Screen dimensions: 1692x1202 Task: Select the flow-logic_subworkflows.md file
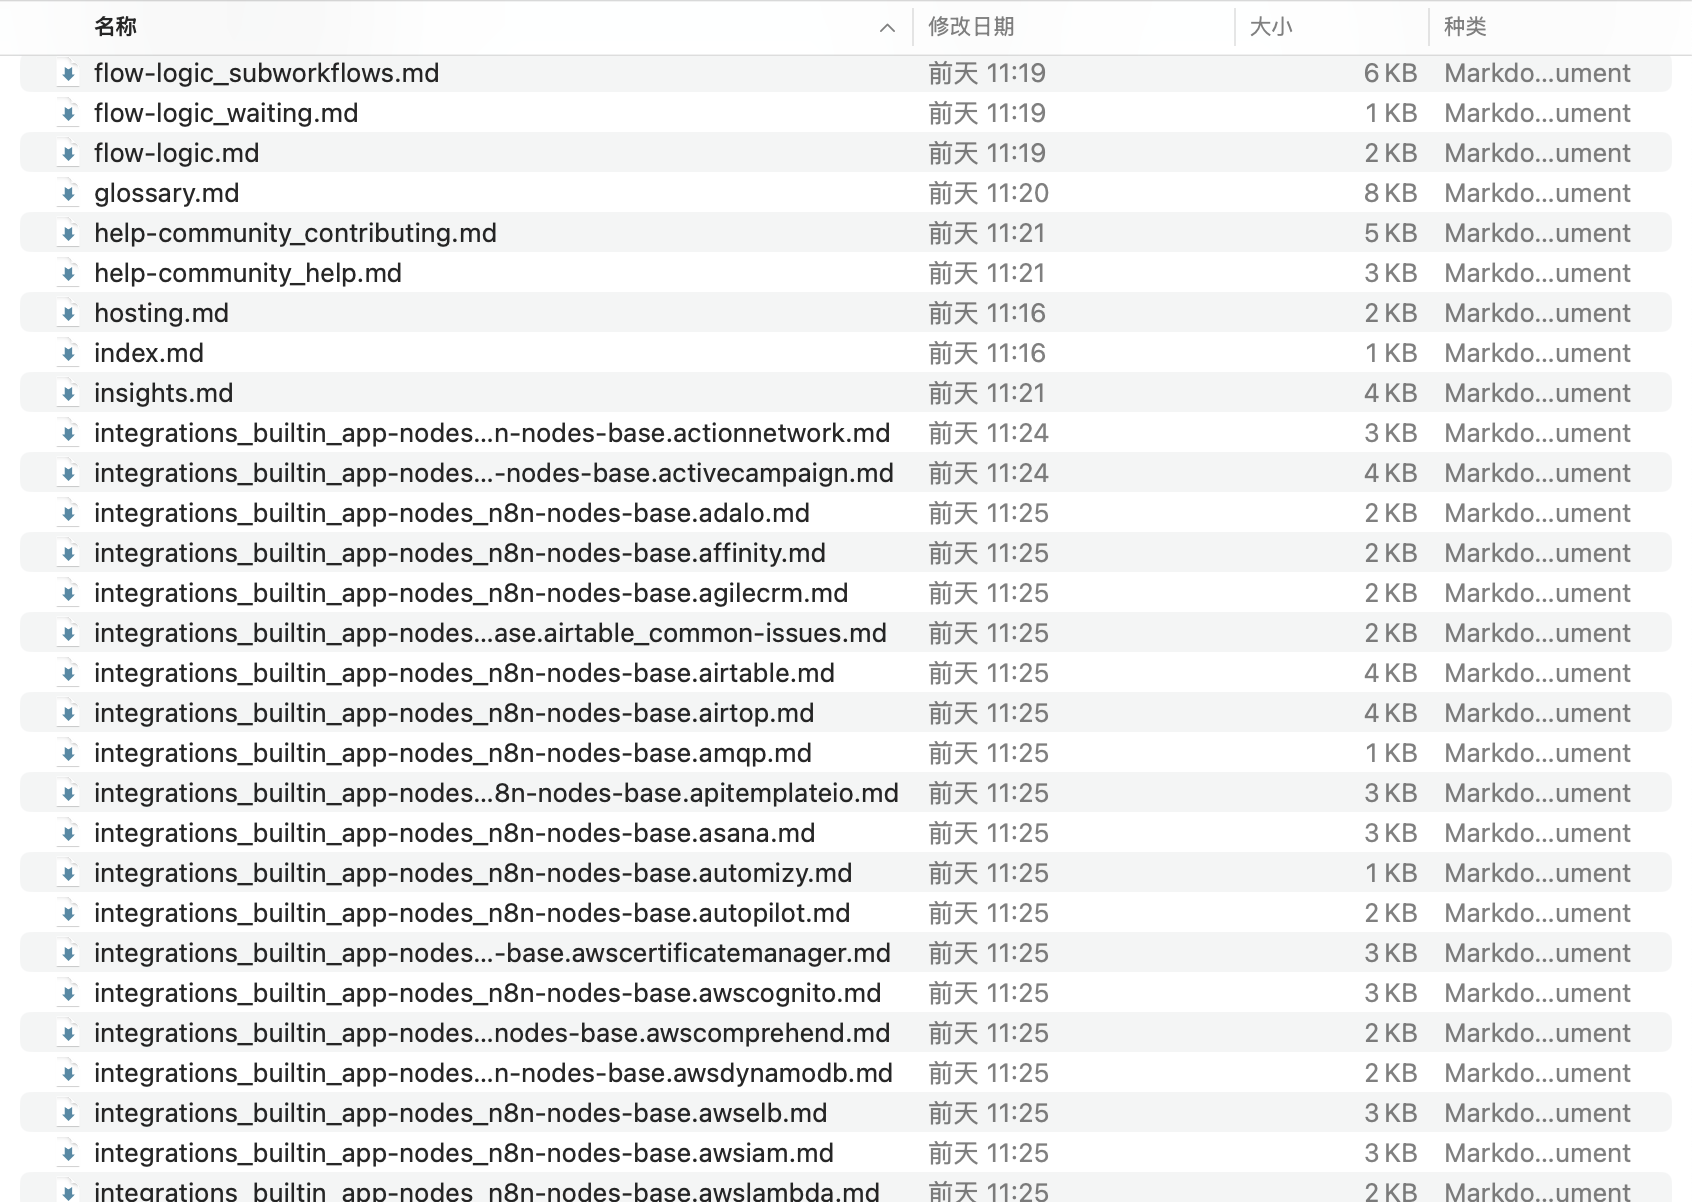click(266, 73)
